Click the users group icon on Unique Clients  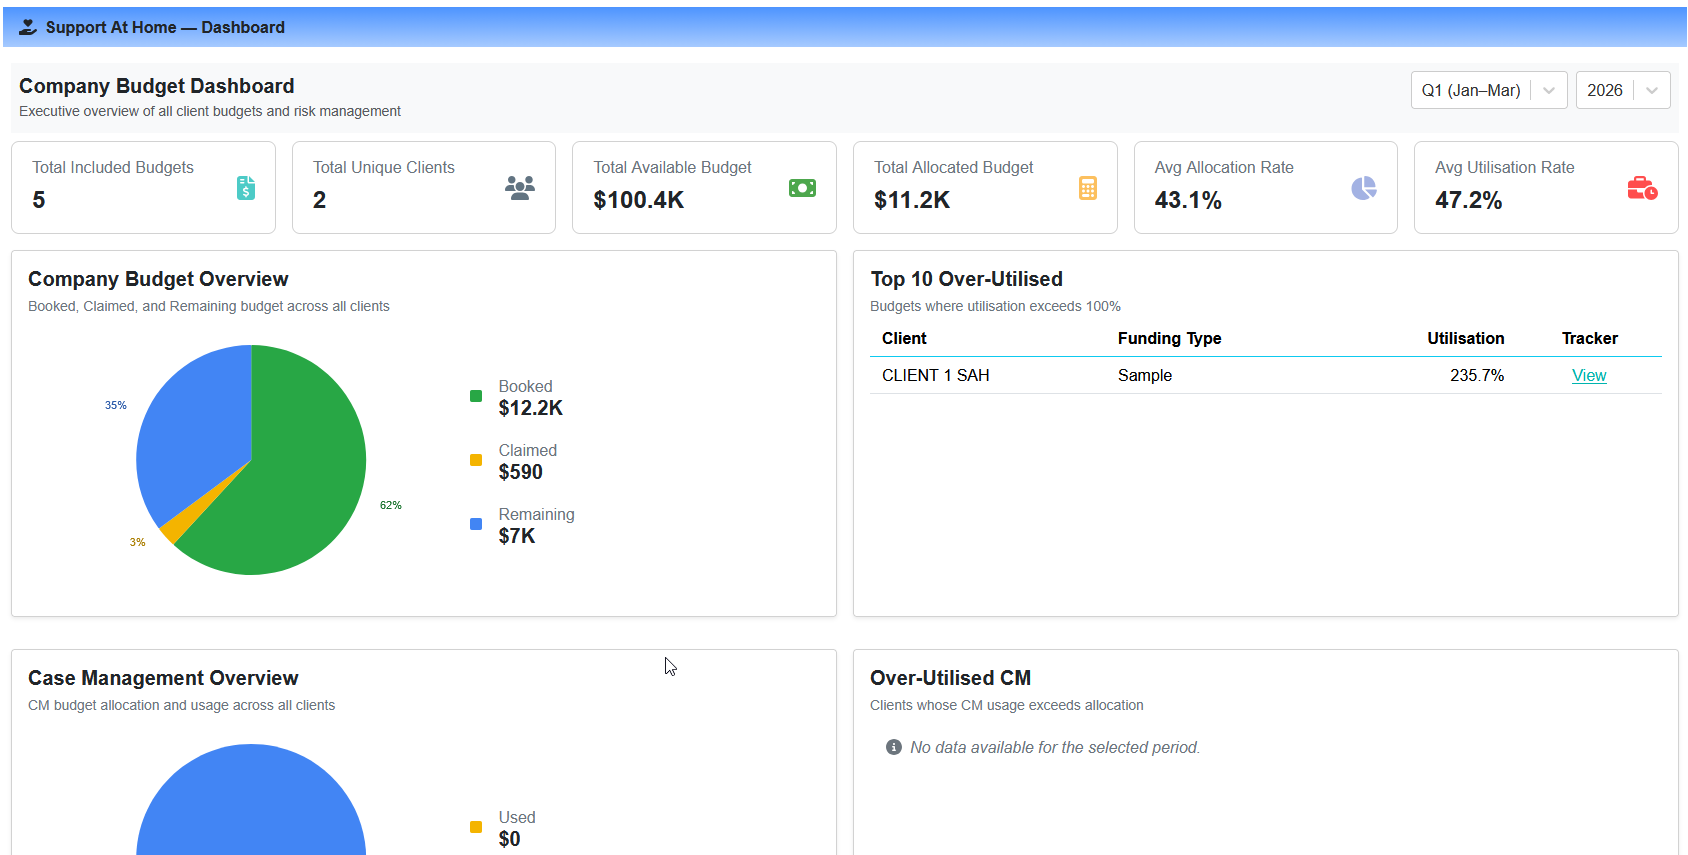(520, 188)
